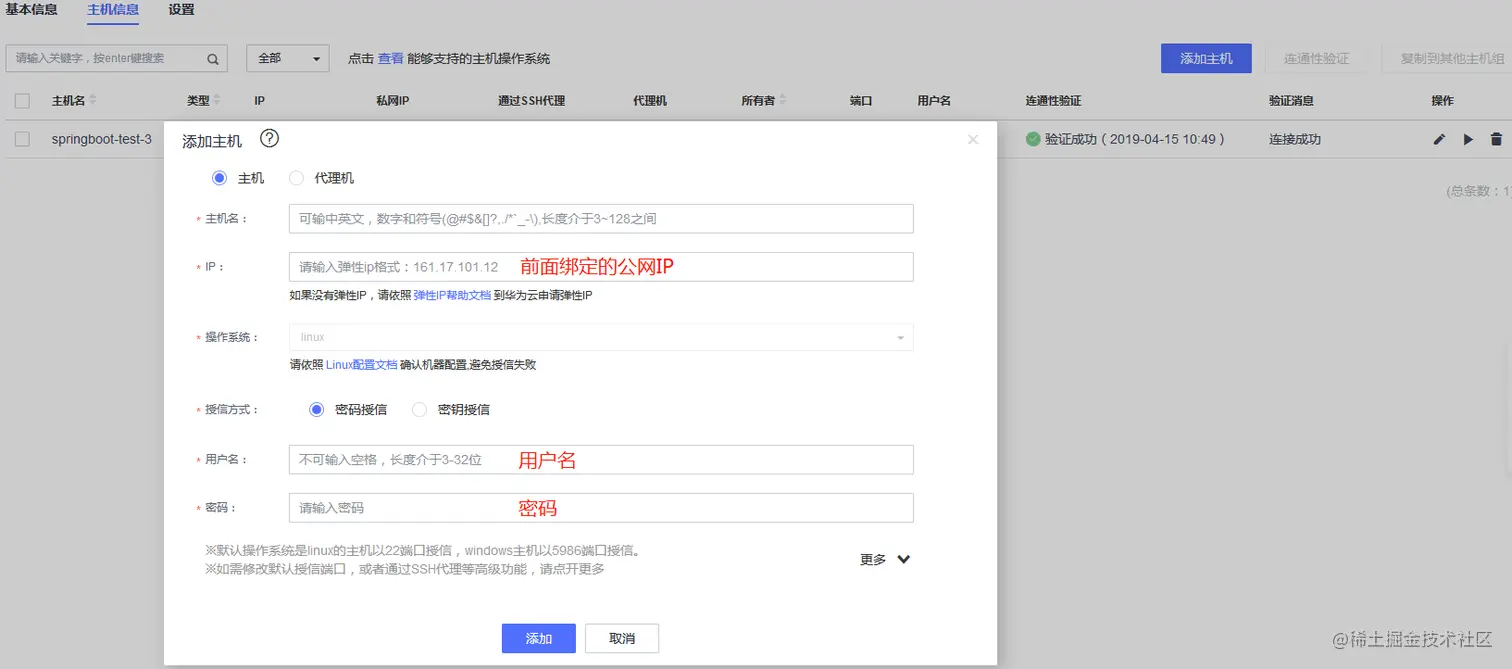Viewport: 1512px width, 669px height.
Task: Click the magnifier icon in the search box
Action: pyautogui.click(x=211, y=58)
